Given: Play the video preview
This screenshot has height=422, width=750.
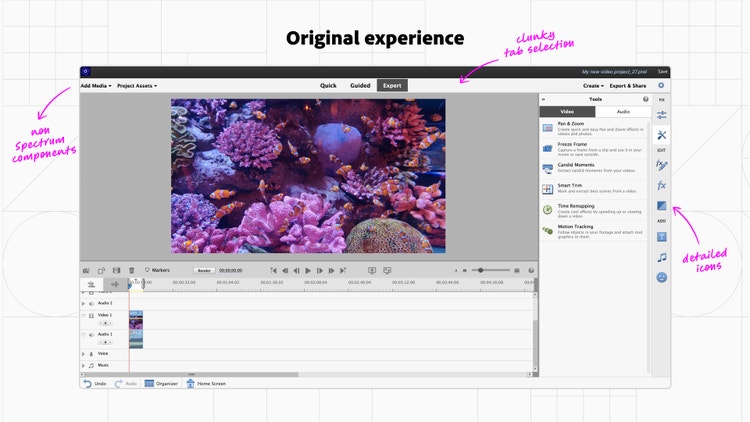Looking at the screenshot, I should point(308,270).
